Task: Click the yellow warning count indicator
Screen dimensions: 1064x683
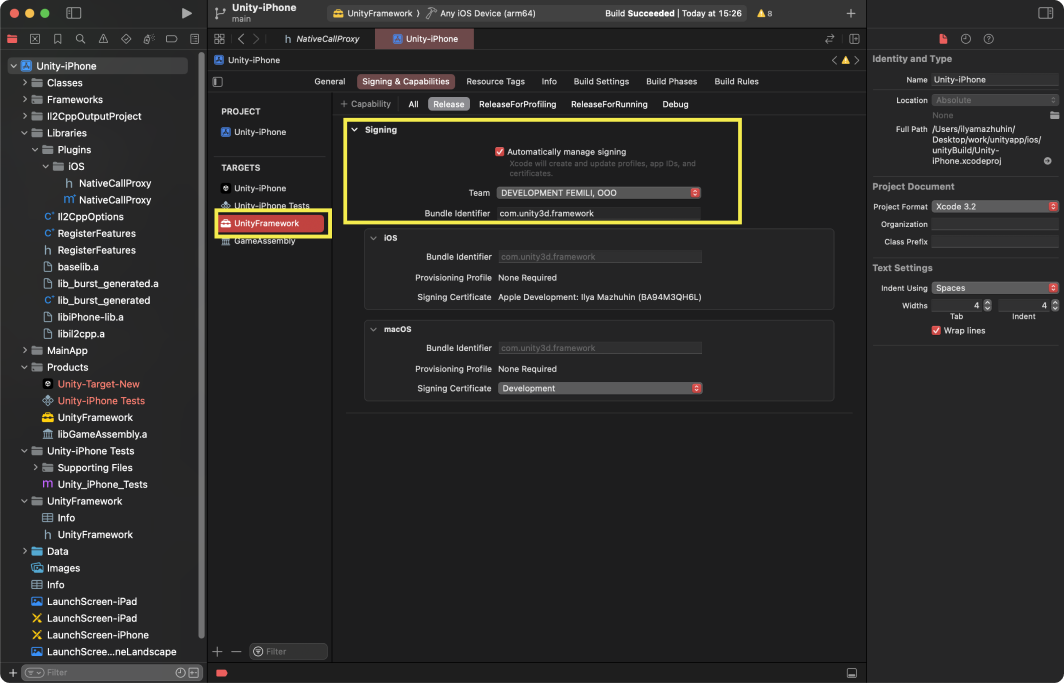Action: coord(763,13)
